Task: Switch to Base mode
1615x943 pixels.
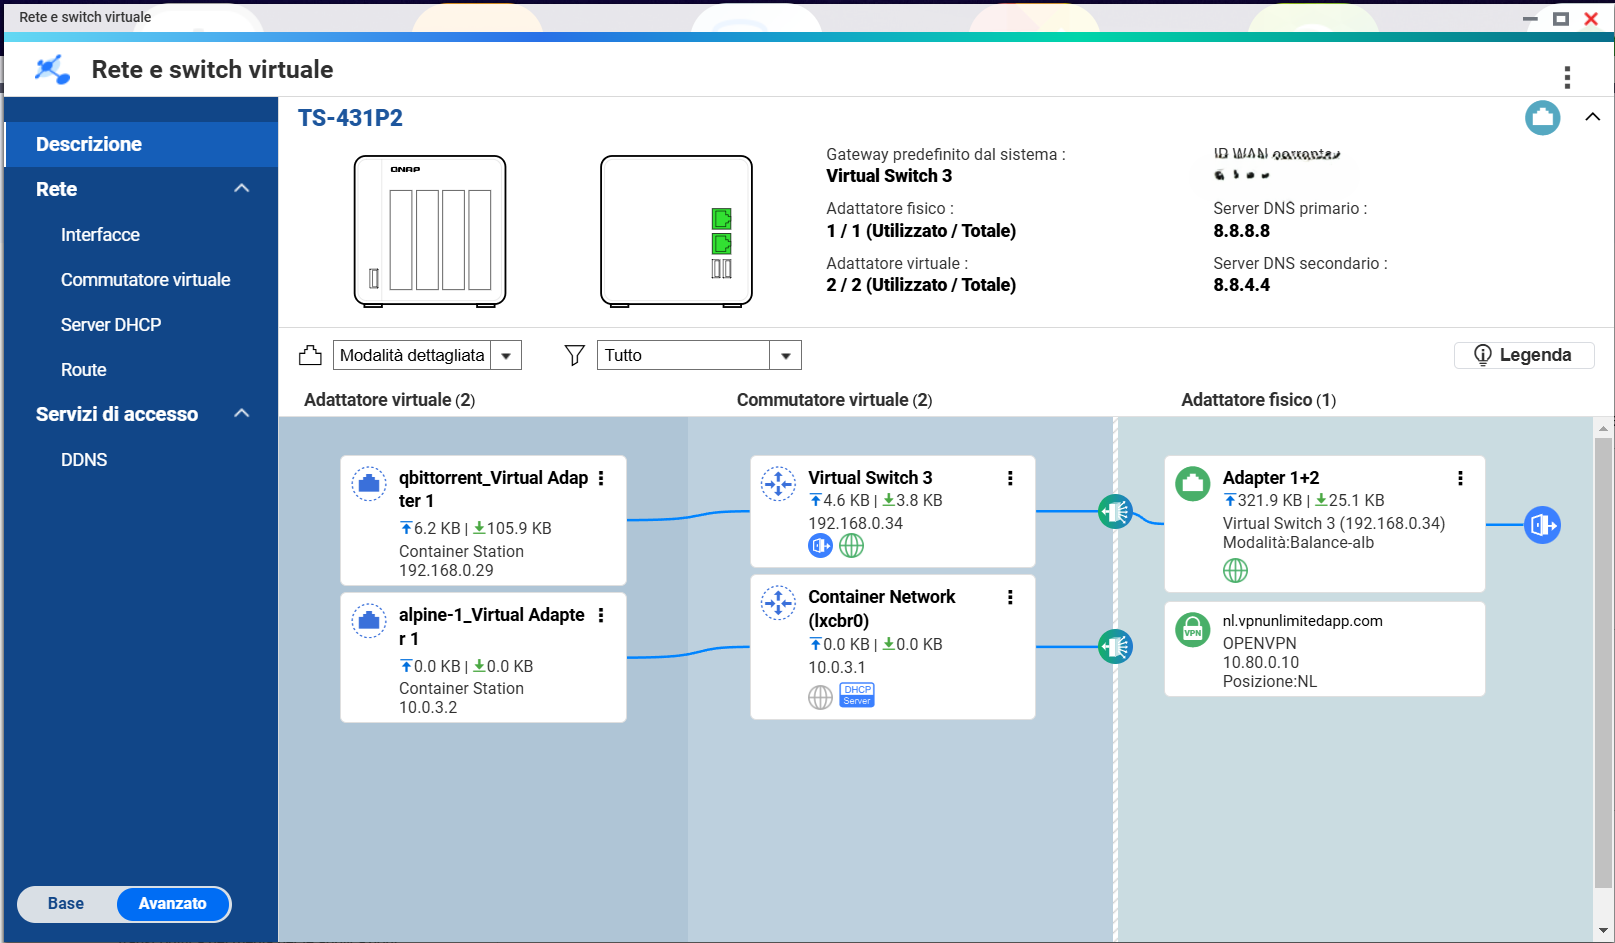Action: pyautogui.click(x=66, y=904)
